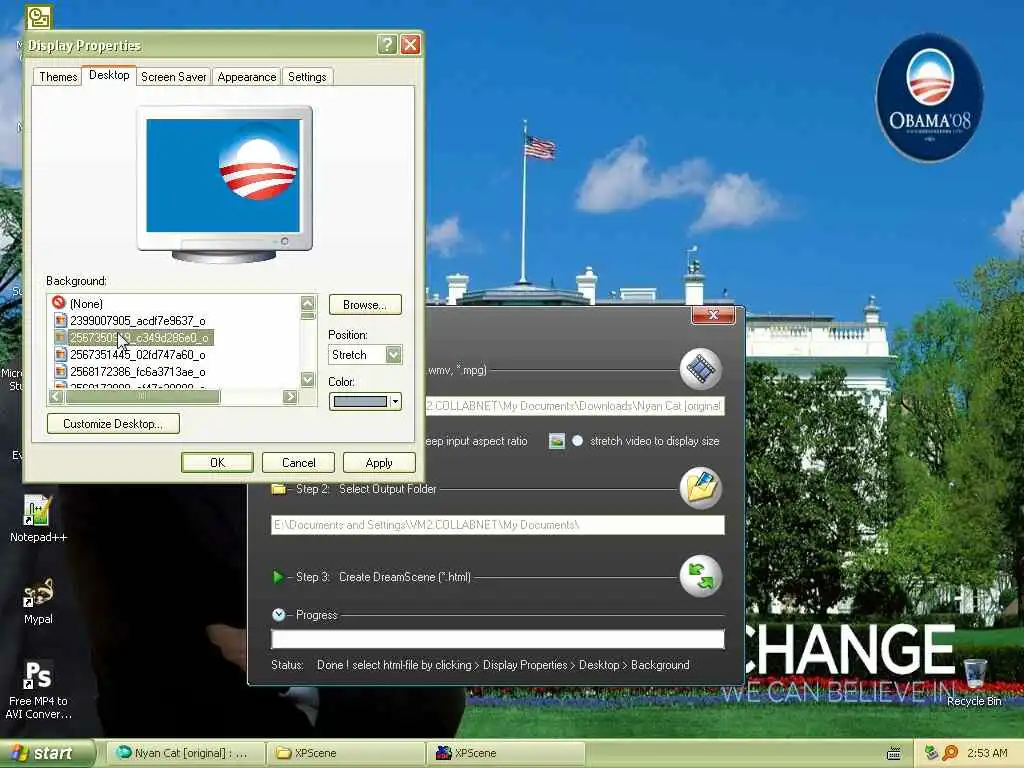The image size is (1024, 768).
Task: Click the output folder icon in XPScene
Action: tap(700, 488)
